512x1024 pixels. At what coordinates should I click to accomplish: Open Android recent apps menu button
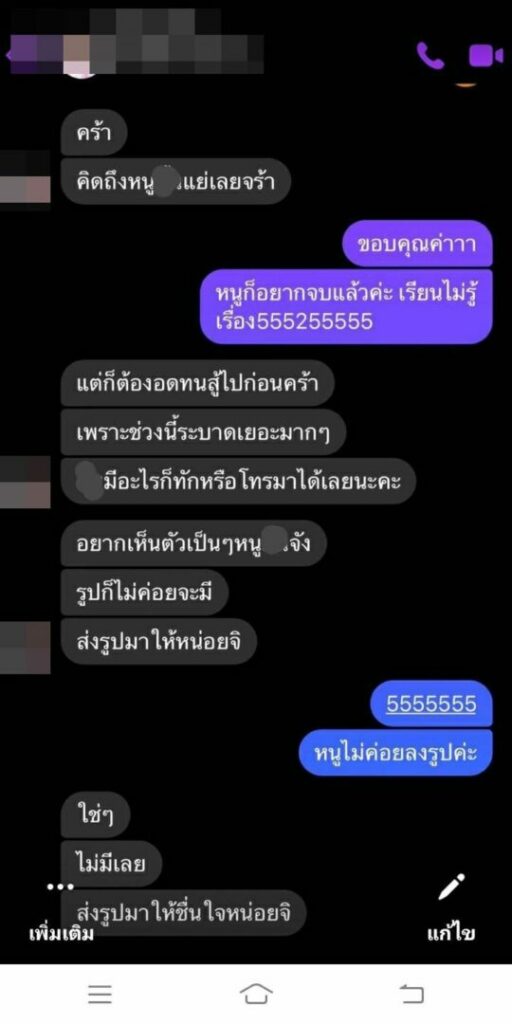pyautogui.click(x=100, y=994)
